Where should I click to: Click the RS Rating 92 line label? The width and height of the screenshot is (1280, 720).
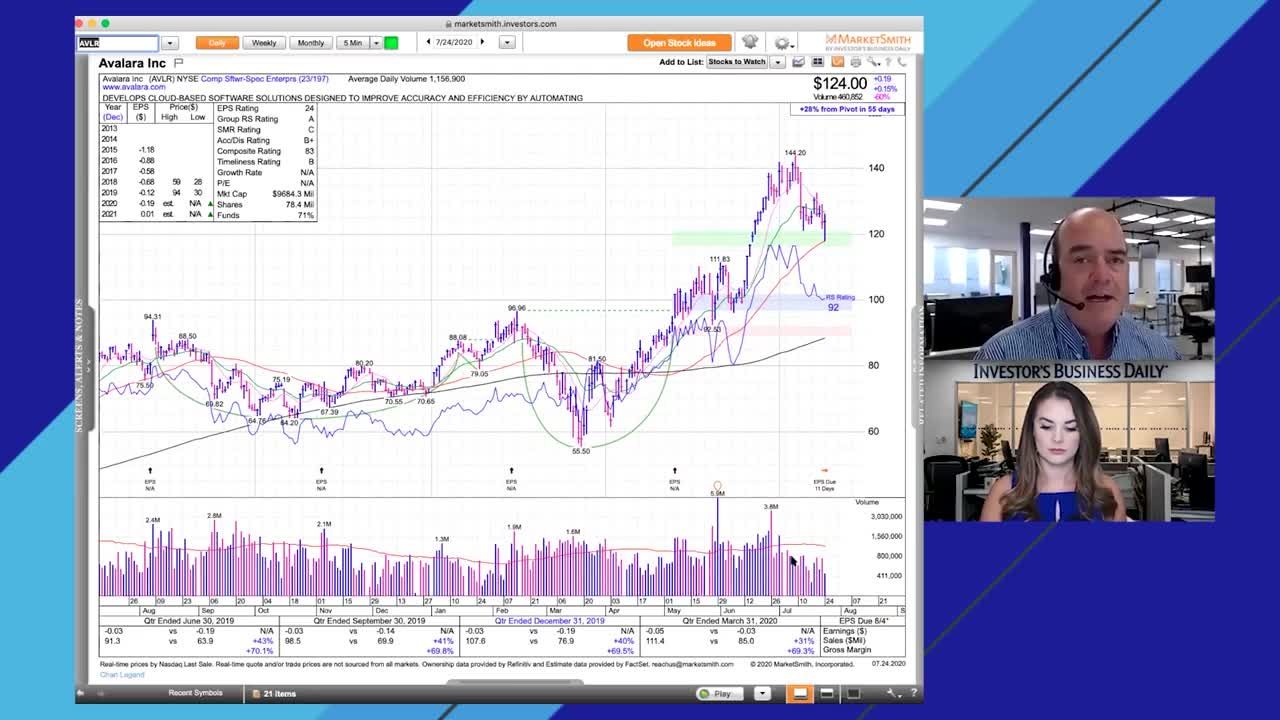tap(839, 303)
